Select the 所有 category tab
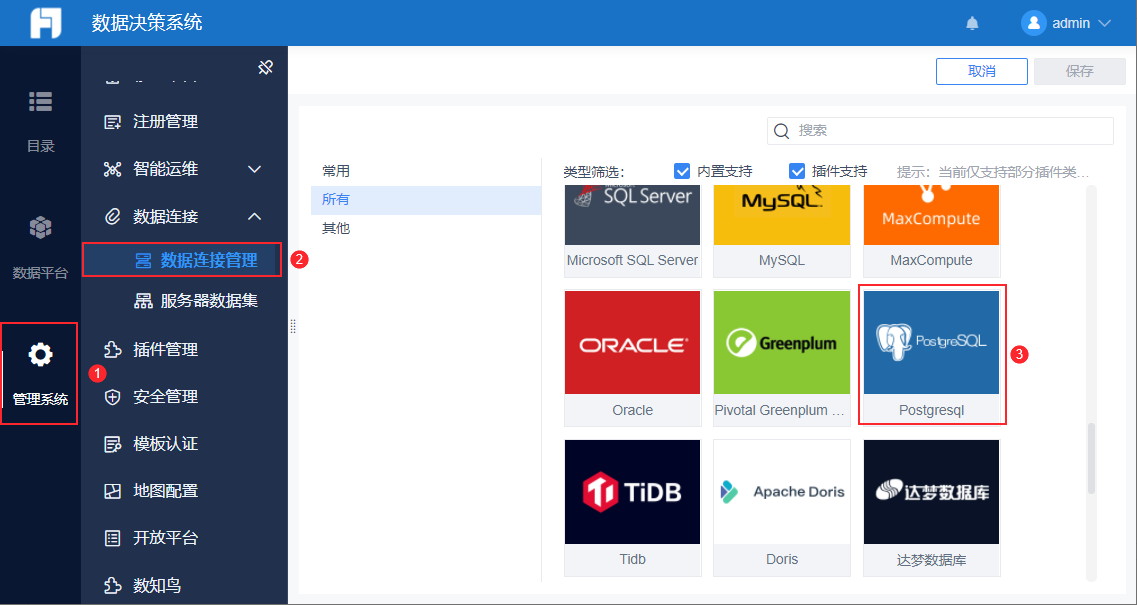The height and width of the screenshot is (605, 1137). click(x=426, y=199)
